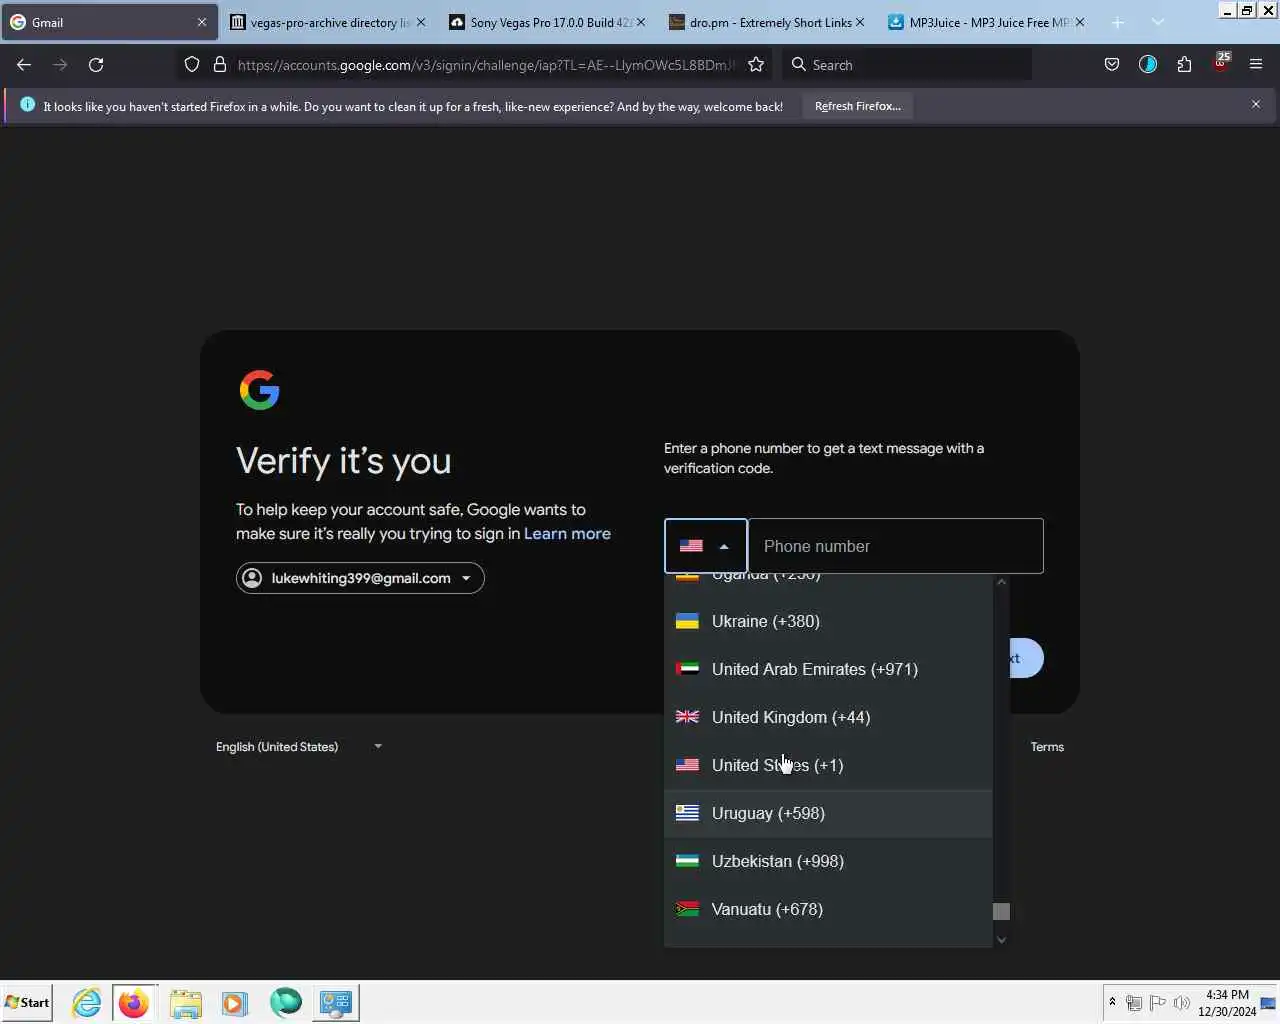Close the MP3Juice tab
1280x1024 pixels.
1080,22
